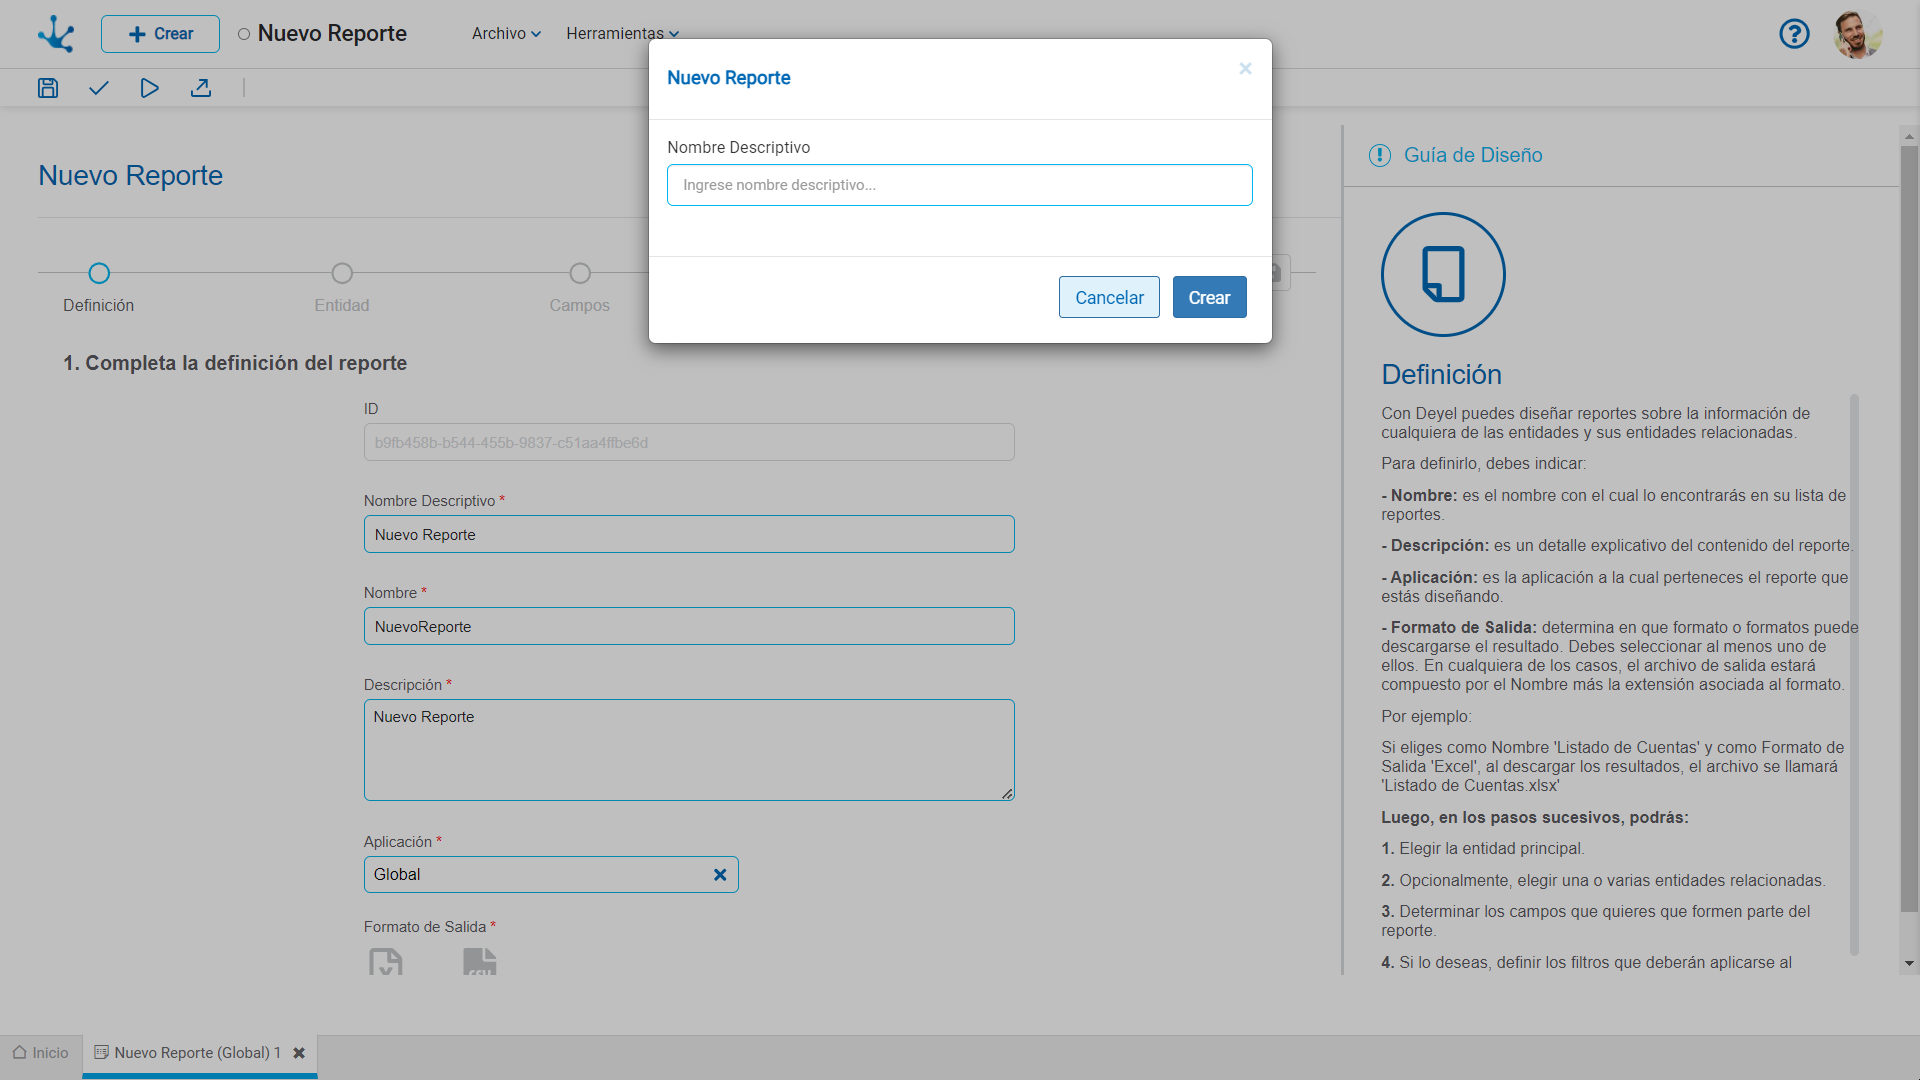Click the play run report icon
Image resolution: width=1920 pixels, height=1080 pixels.
point(149,88)
